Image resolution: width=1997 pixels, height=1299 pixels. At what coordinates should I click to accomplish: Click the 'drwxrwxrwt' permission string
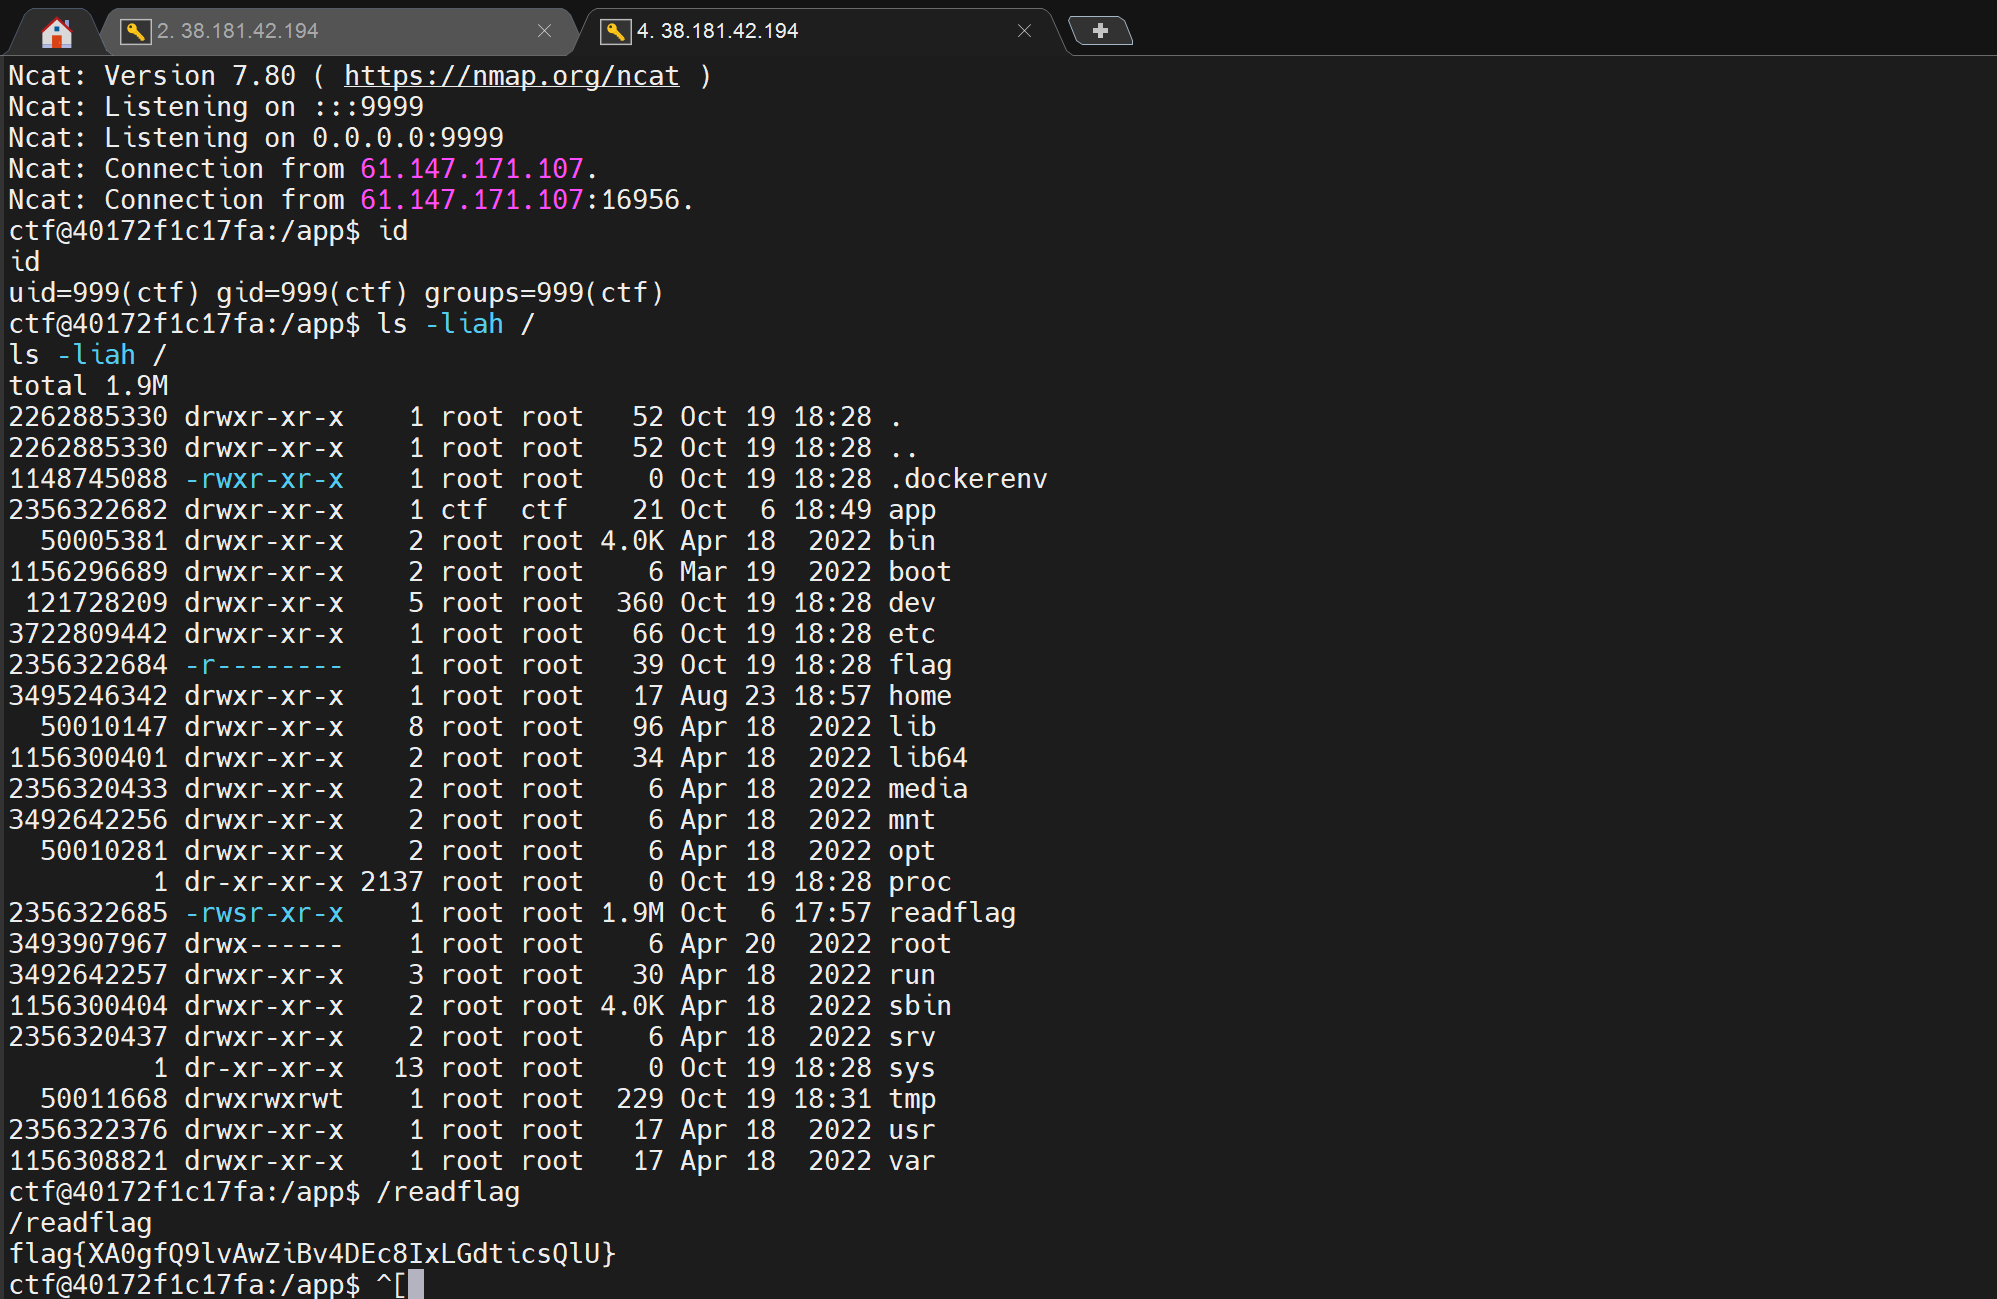[264, 1099]
